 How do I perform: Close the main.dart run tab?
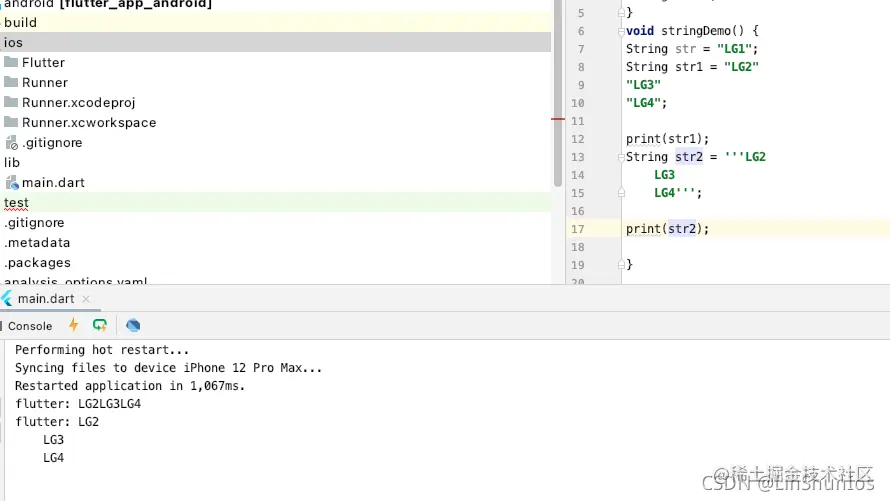click(86, 298)
